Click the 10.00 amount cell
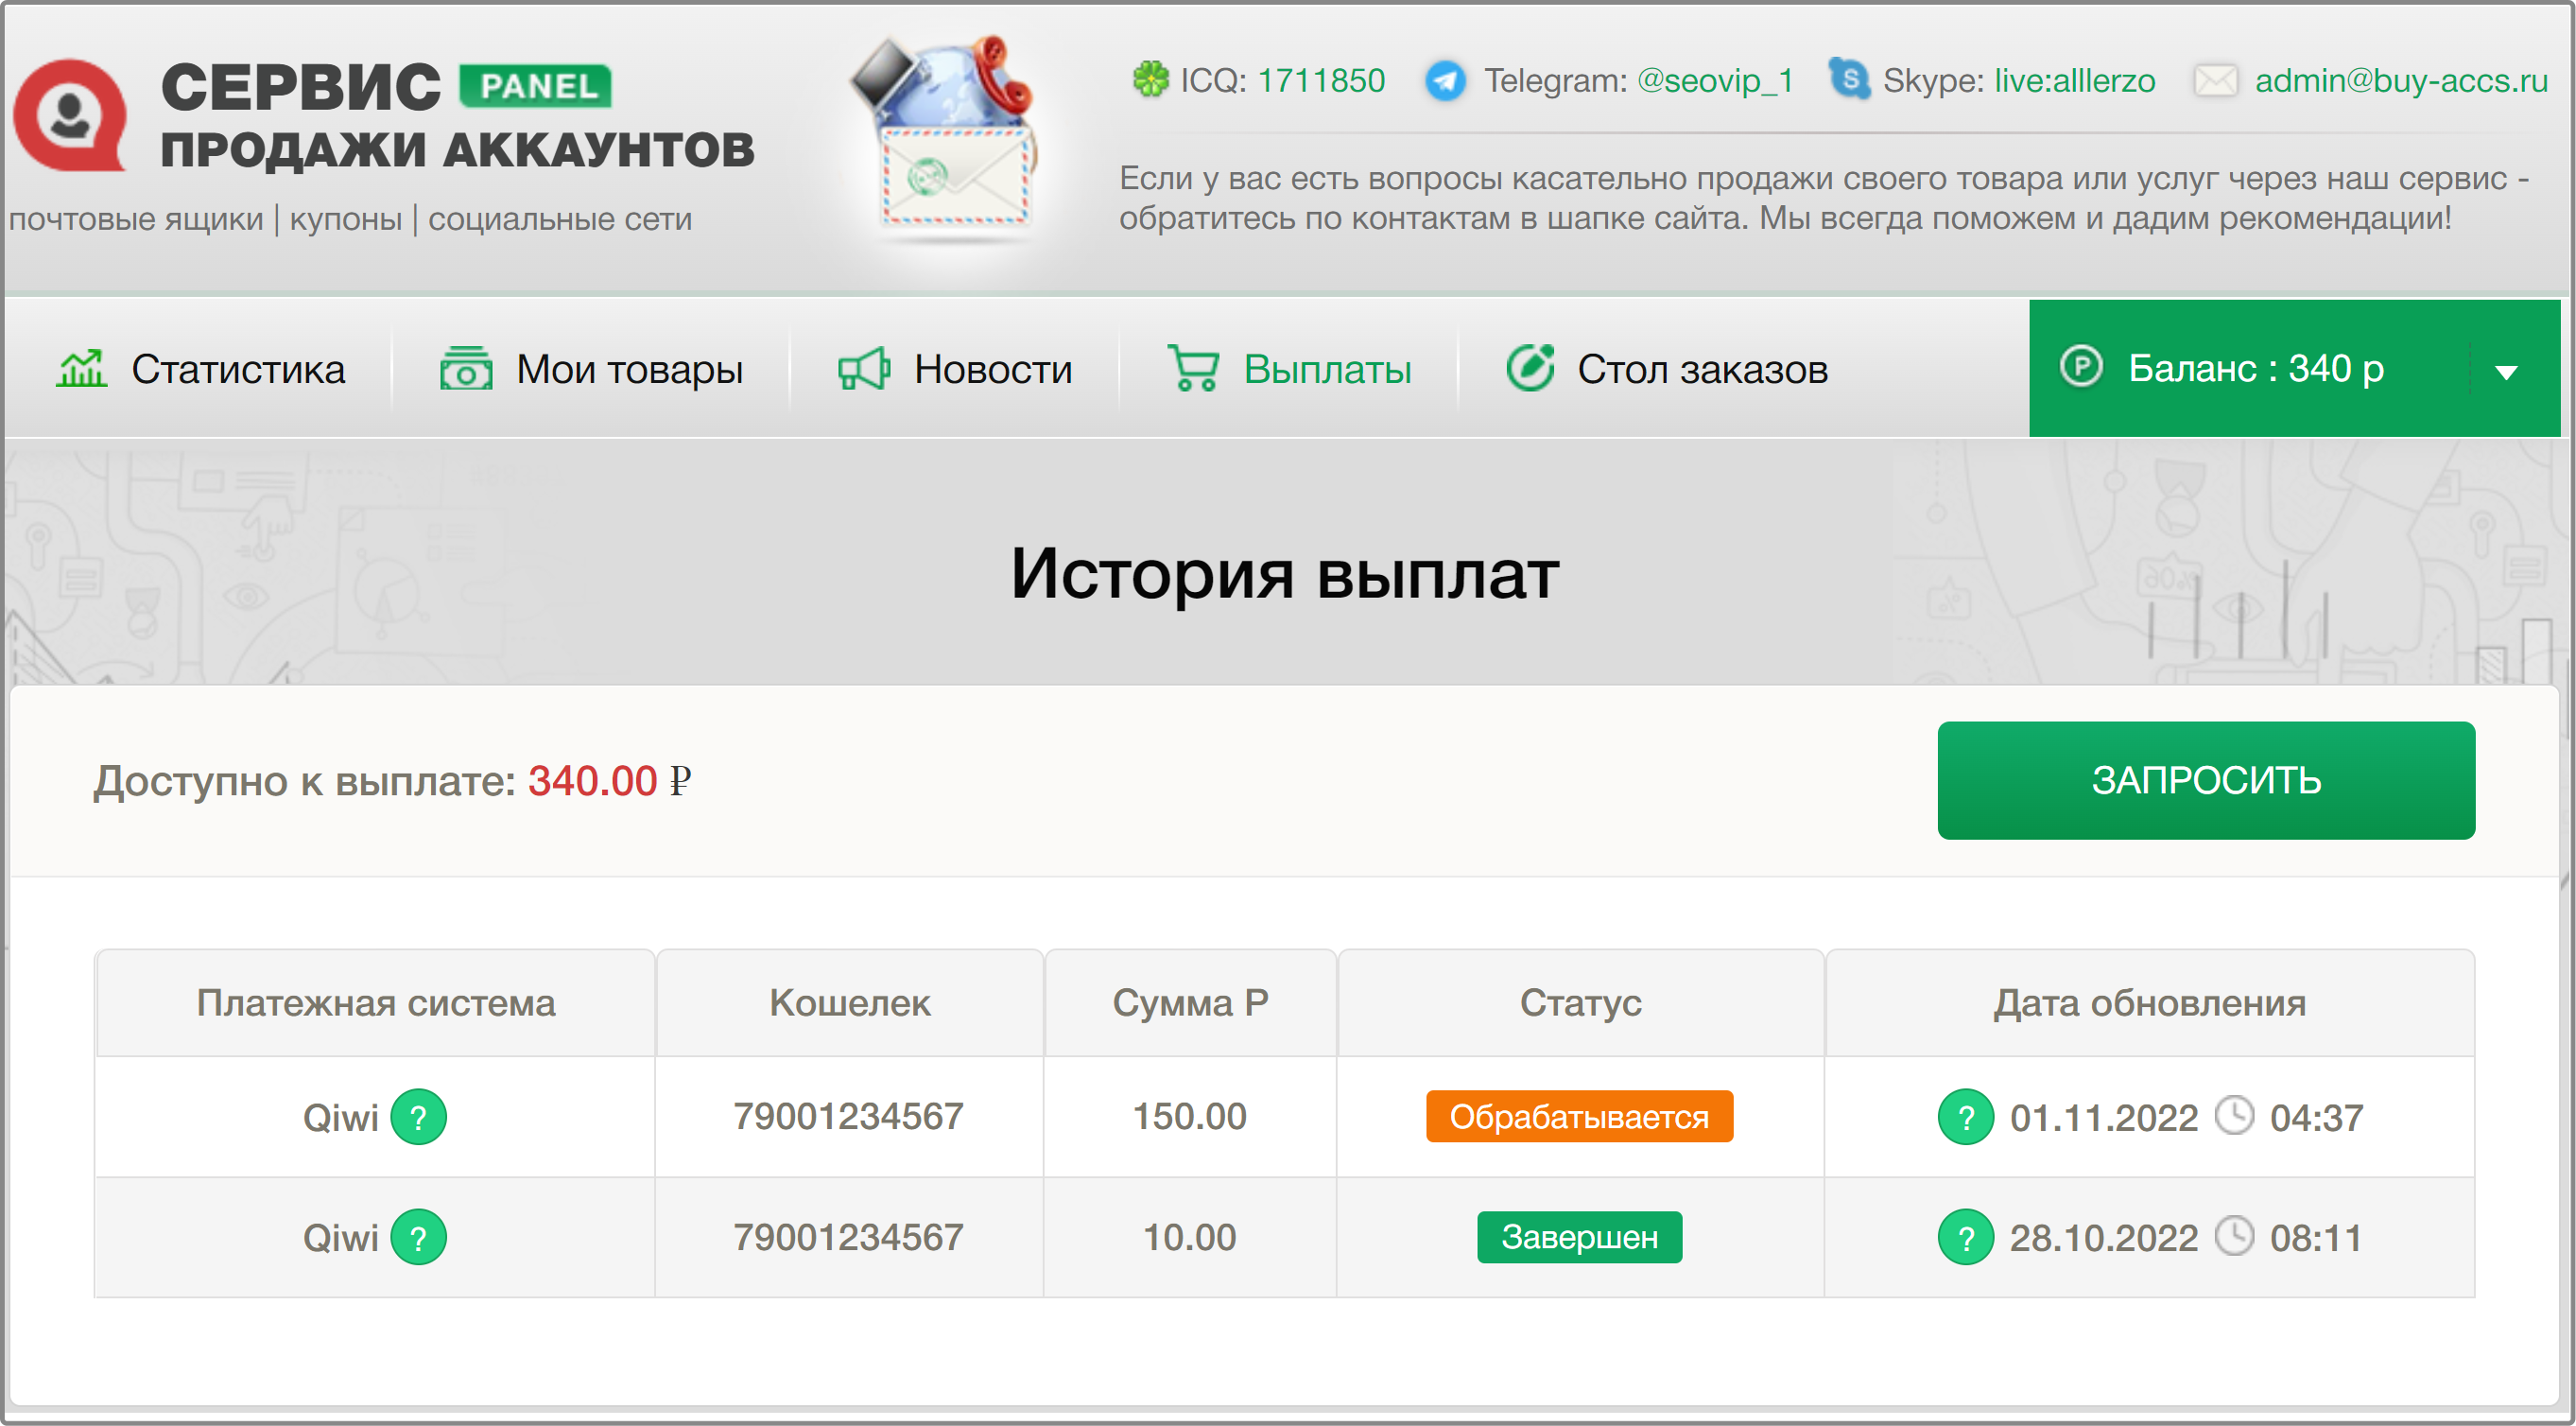Screen dimensions: 2576x1426 1189,1237
